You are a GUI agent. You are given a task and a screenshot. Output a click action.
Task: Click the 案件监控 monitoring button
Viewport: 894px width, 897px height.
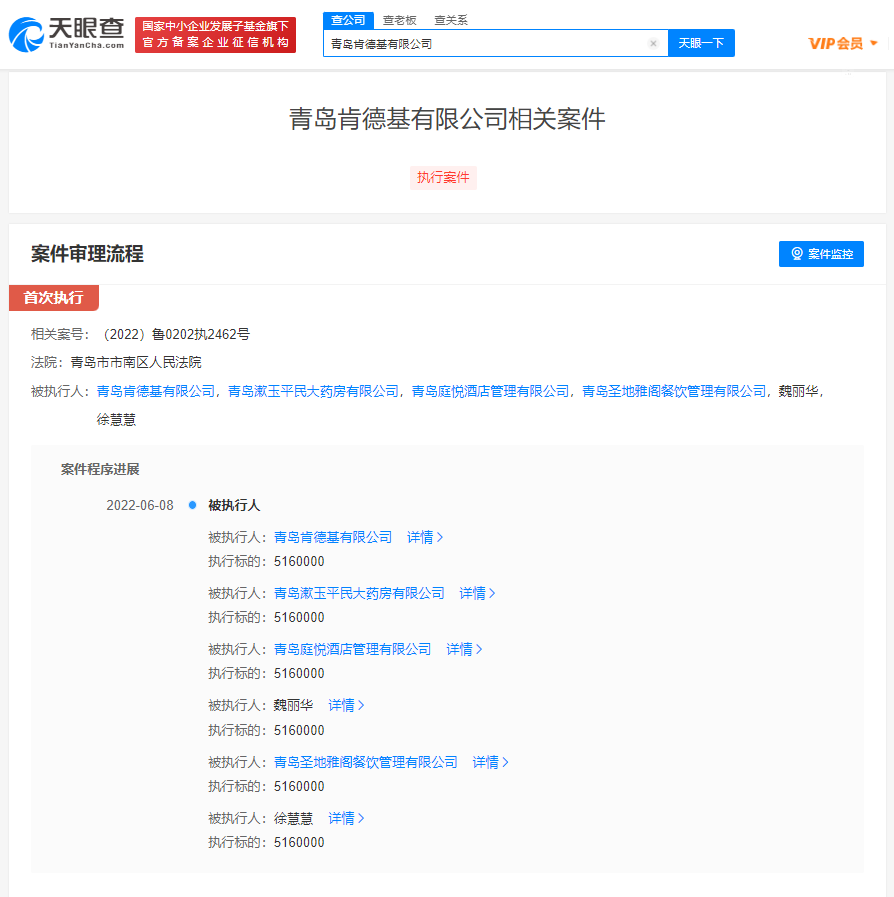[x=821, y=254]
